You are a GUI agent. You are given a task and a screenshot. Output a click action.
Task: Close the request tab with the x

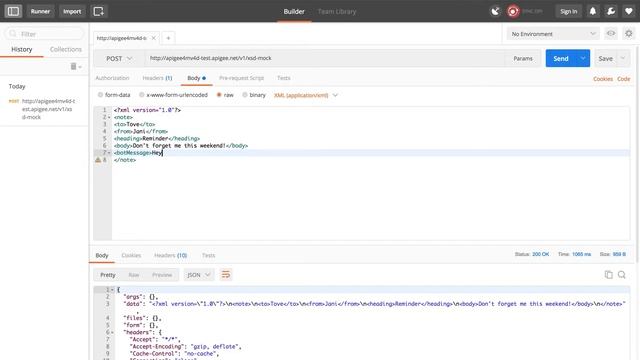click(x=153, y=38)
